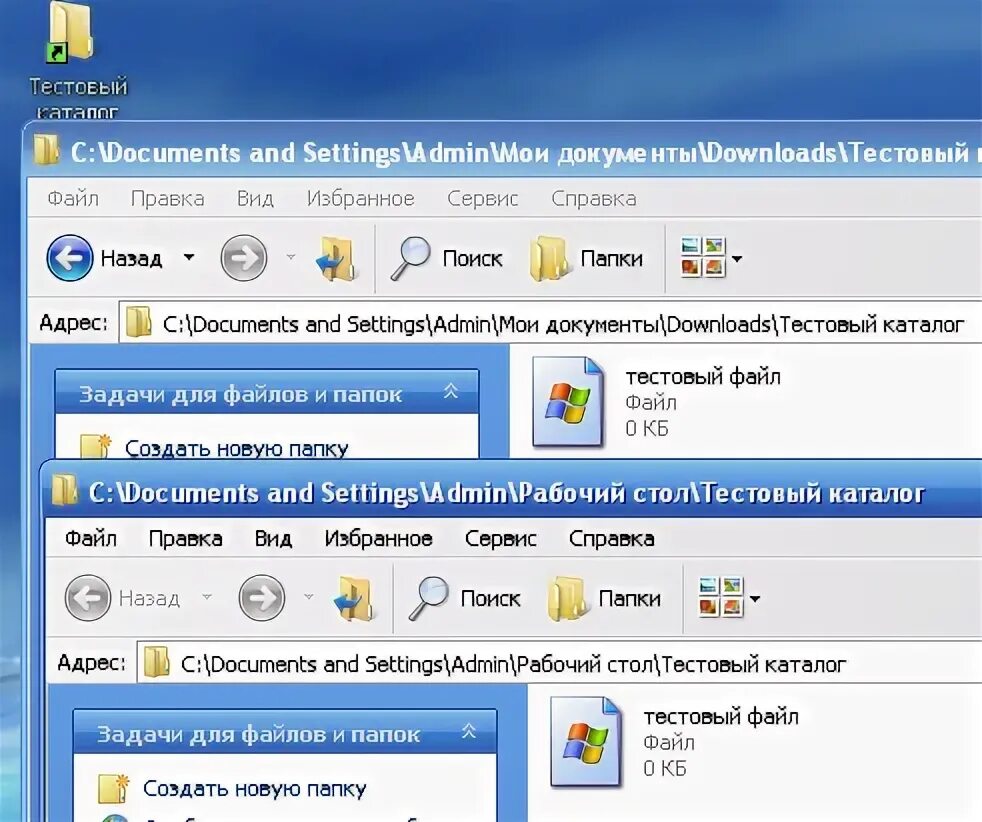The height and width of the screenshot is (822, 982).
Task: Open Избранное menu in Downloads window
Action: coord(361,198)
